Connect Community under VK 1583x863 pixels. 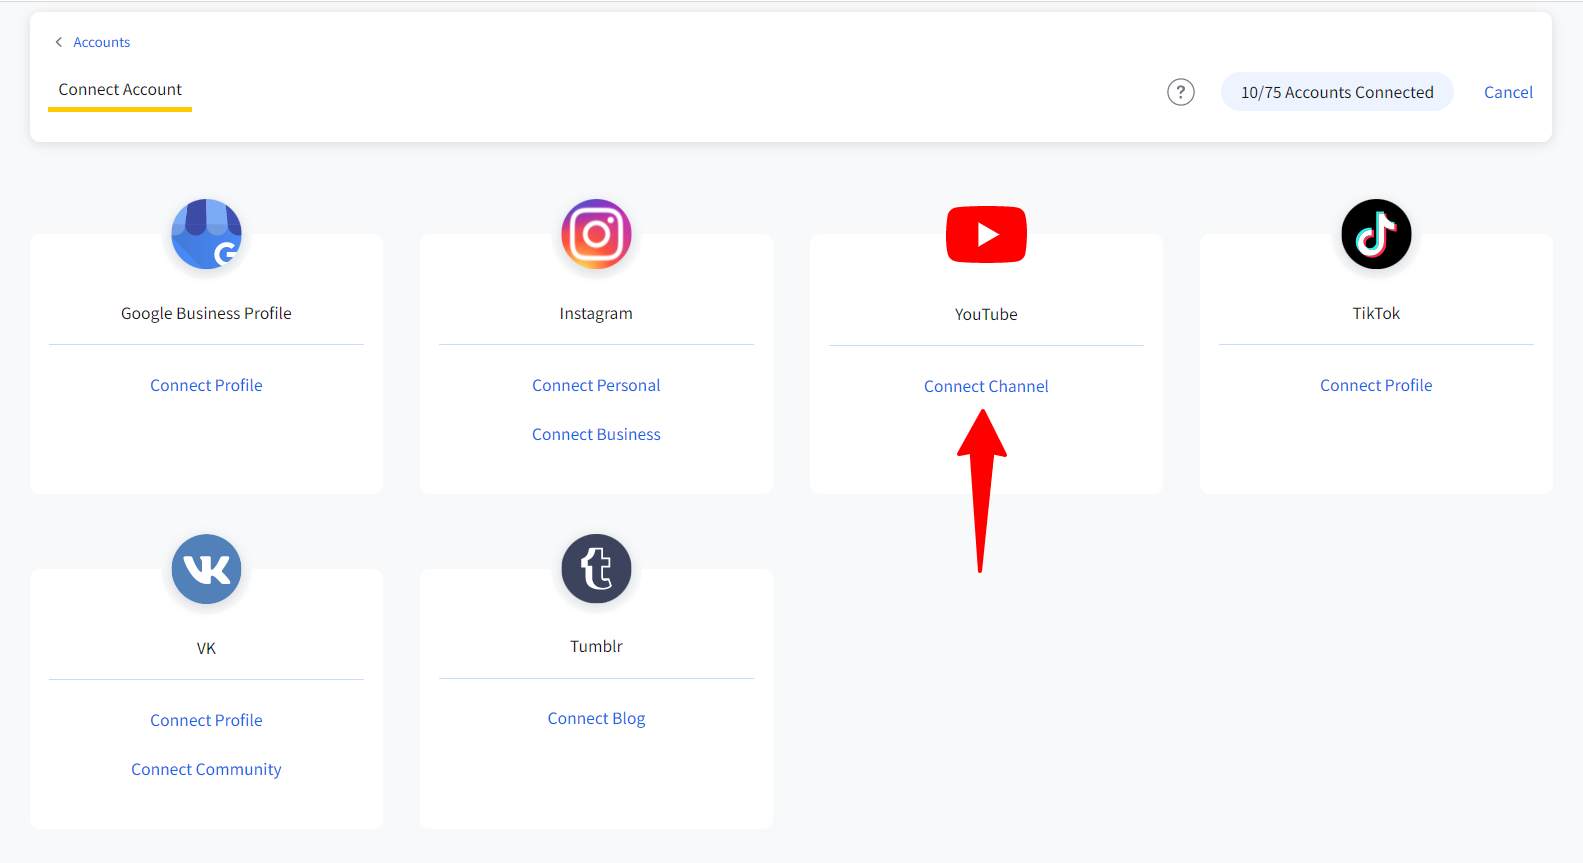pyautogui.click(x=206, y=769)
